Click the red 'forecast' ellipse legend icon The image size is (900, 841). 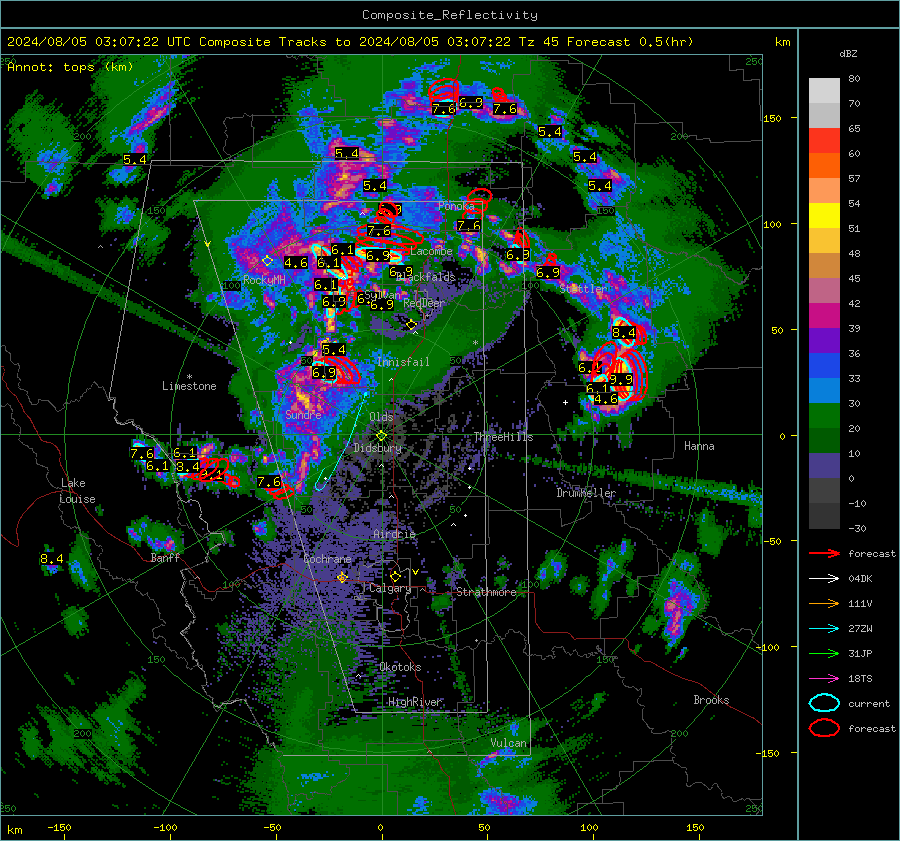(824, 728)
